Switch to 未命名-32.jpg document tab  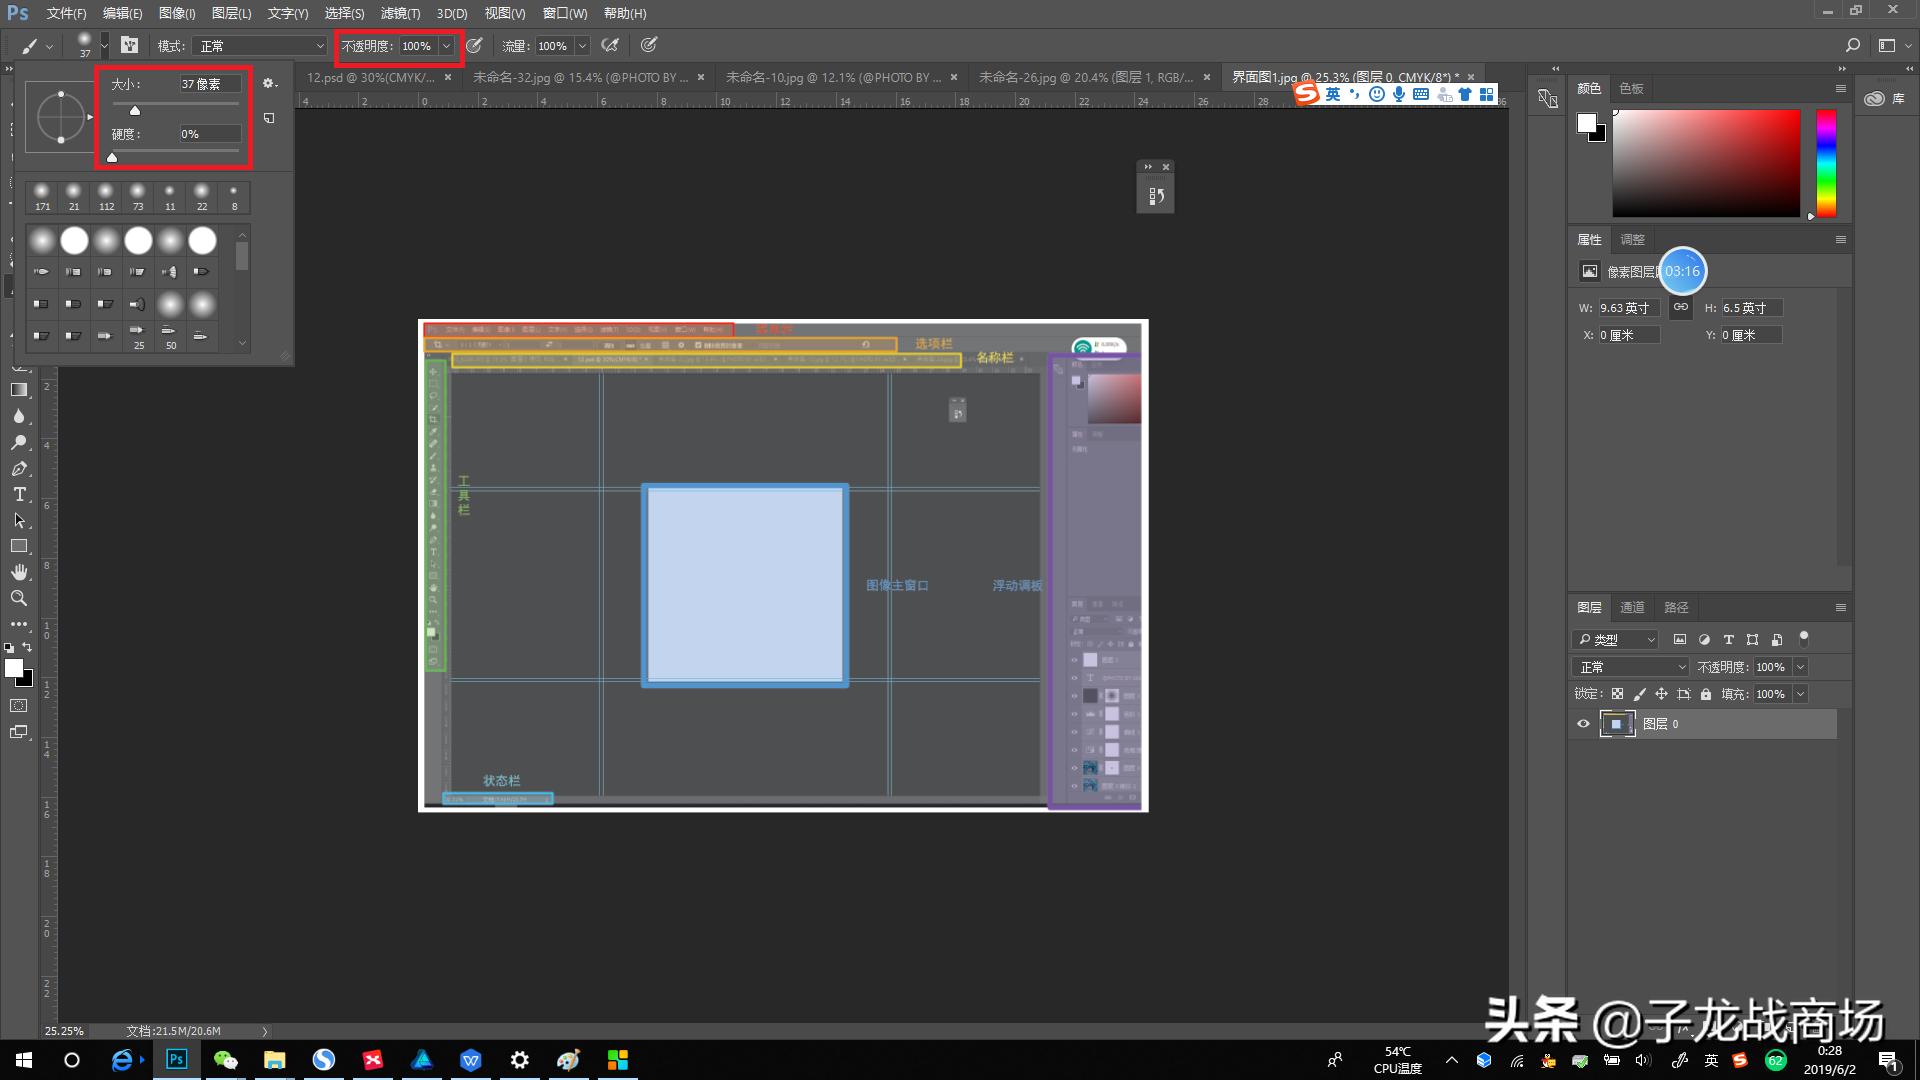pyautogui.click(x=580, y=77)
